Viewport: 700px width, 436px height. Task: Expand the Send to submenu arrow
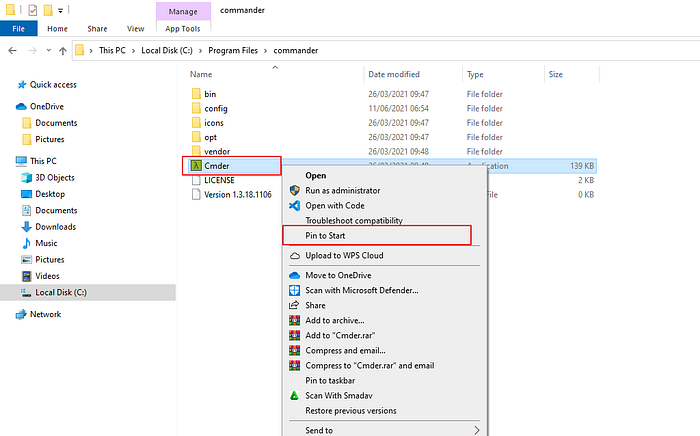coord(476,430)
